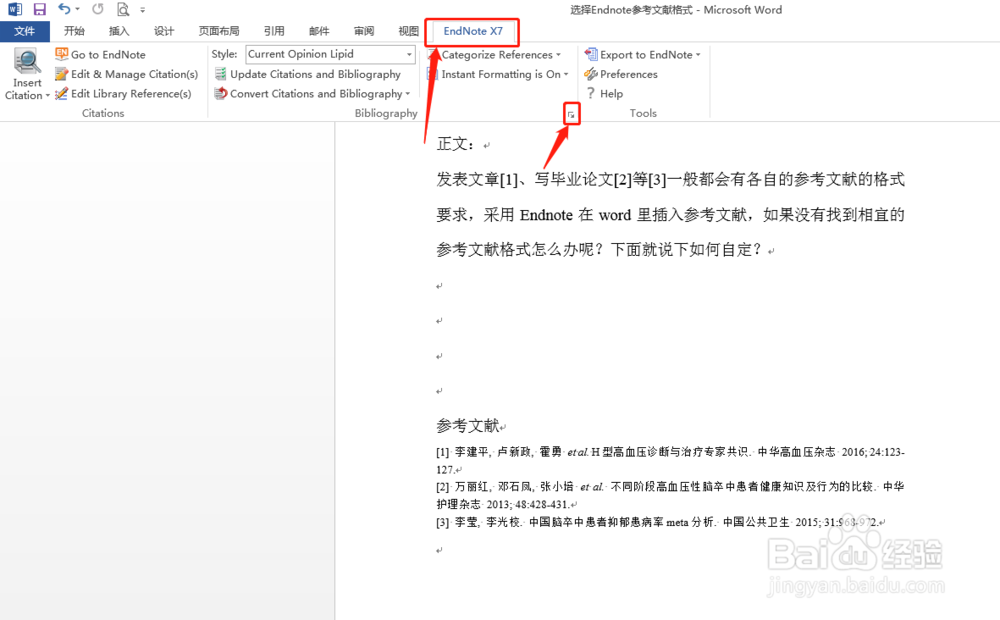The width and height of the screenshot is (1000, 620).
Task: Click the Edit & Manage Citation(s) icon
Action: tap(62, 74)
